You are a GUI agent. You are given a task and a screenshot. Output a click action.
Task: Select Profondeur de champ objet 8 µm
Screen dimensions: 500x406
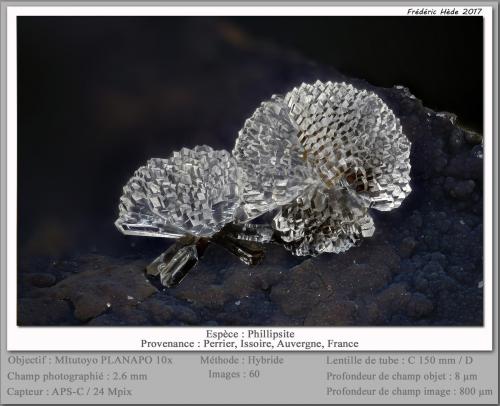[x=402, y=376]
